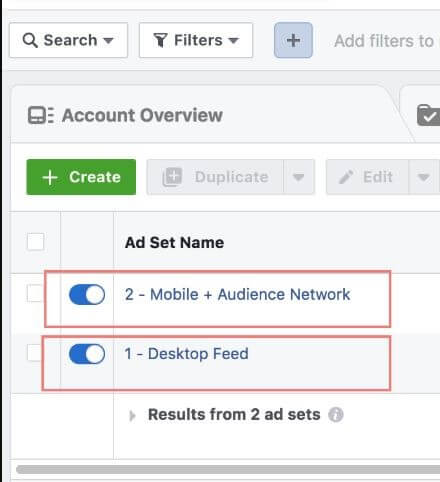Viewport: 440px width, 482px height.
Task: Click the folder checkmark tab icon
Action: pyautogui.click(x=429, y=115)
